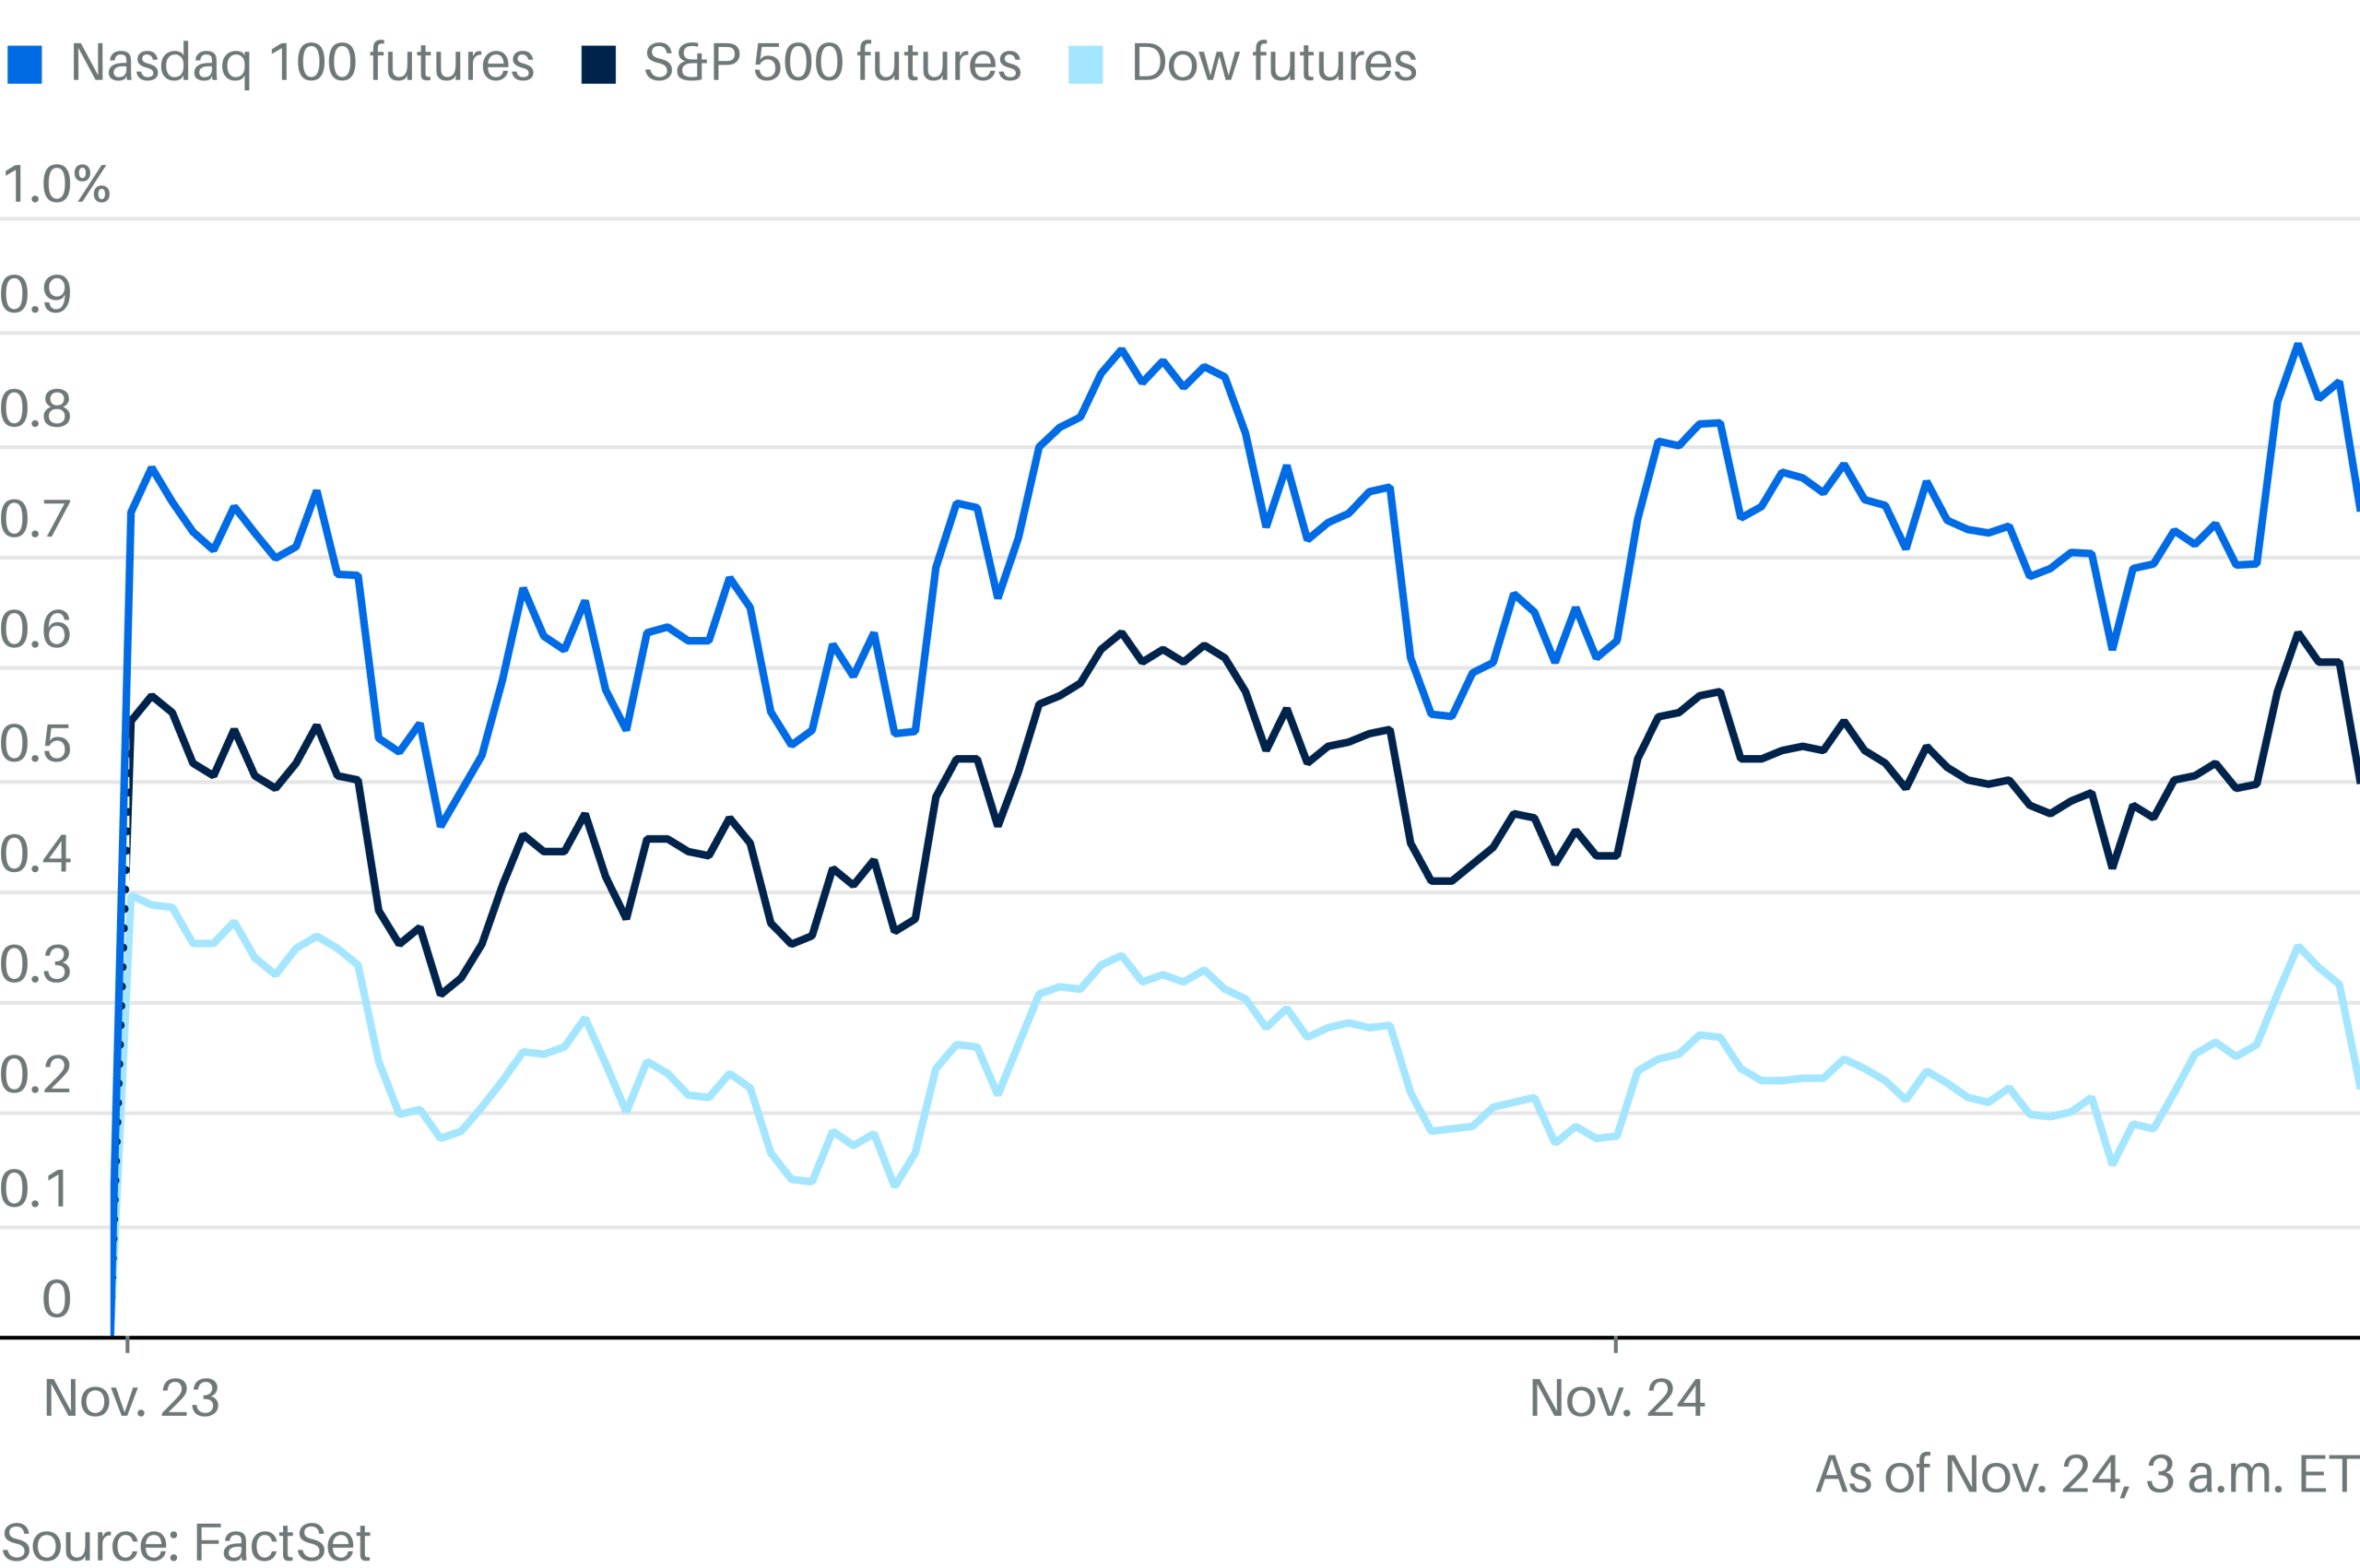Click the Dow futures light blue legend swatch
Viewport: 2360px width, 1568px height.
coord(1085,64)
